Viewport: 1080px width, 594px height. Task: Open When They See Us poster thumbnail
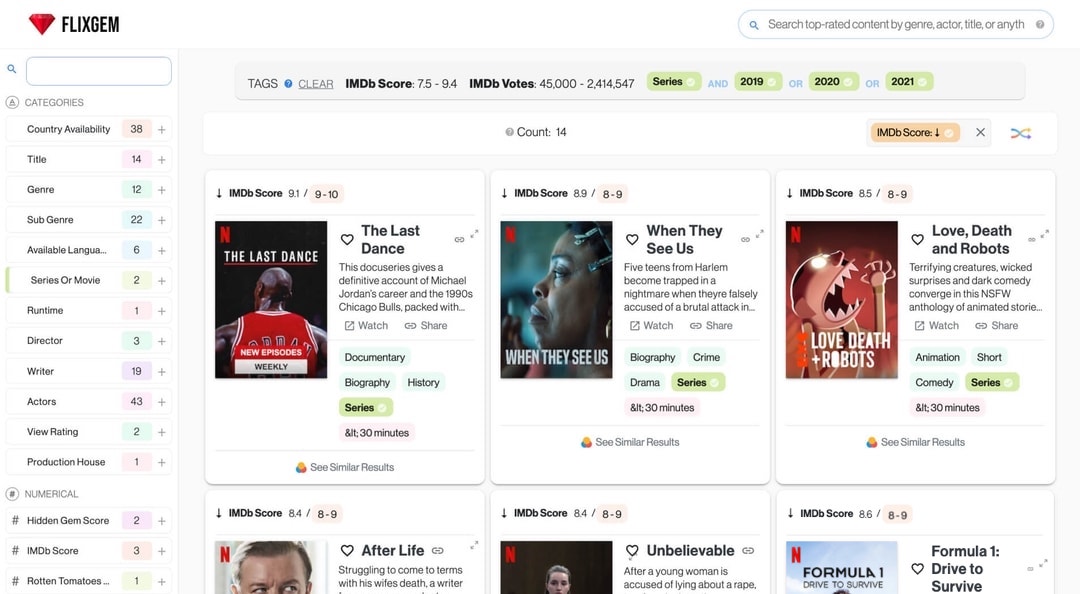point(556,300)
